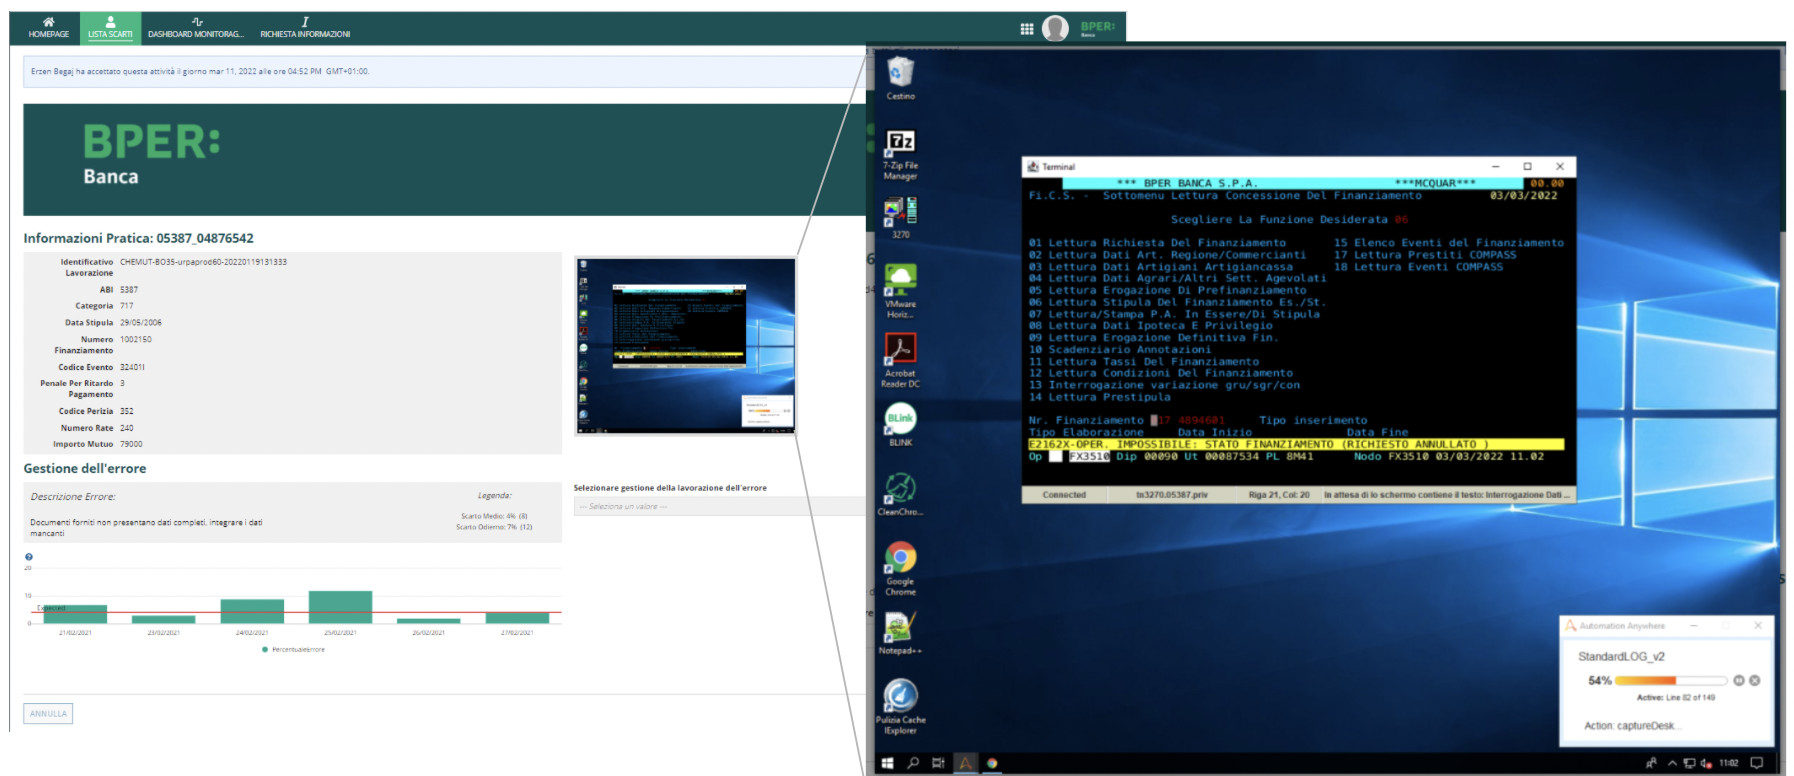Click Importo Mutuo value 79000
Screen dimensions: 1794x776
(x=131, y=444)
